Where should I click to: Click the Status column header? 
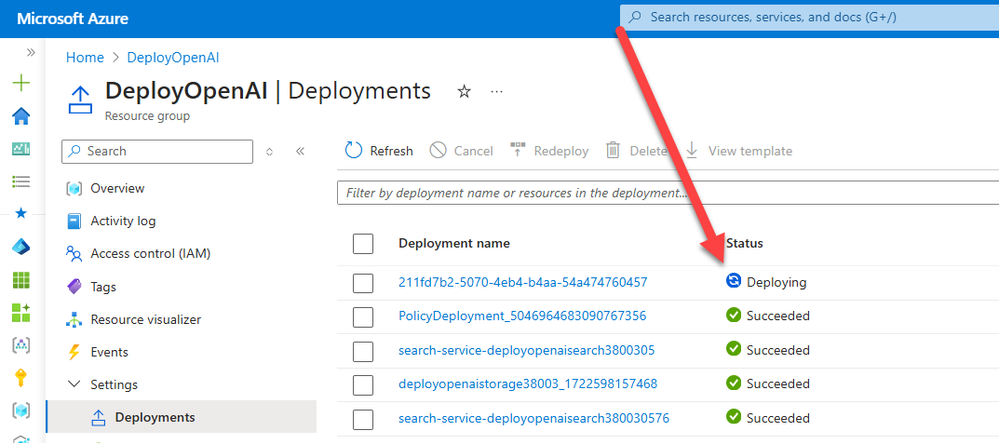(744, 243)
